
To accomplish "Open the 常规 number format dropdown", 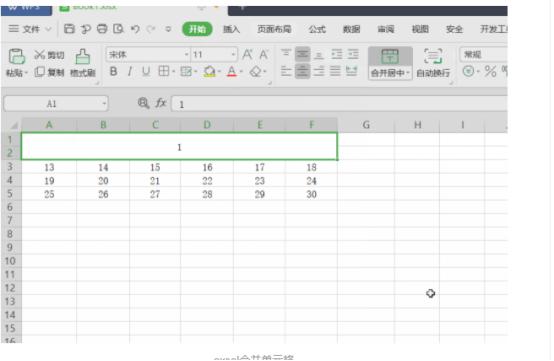I will [483, 54].
